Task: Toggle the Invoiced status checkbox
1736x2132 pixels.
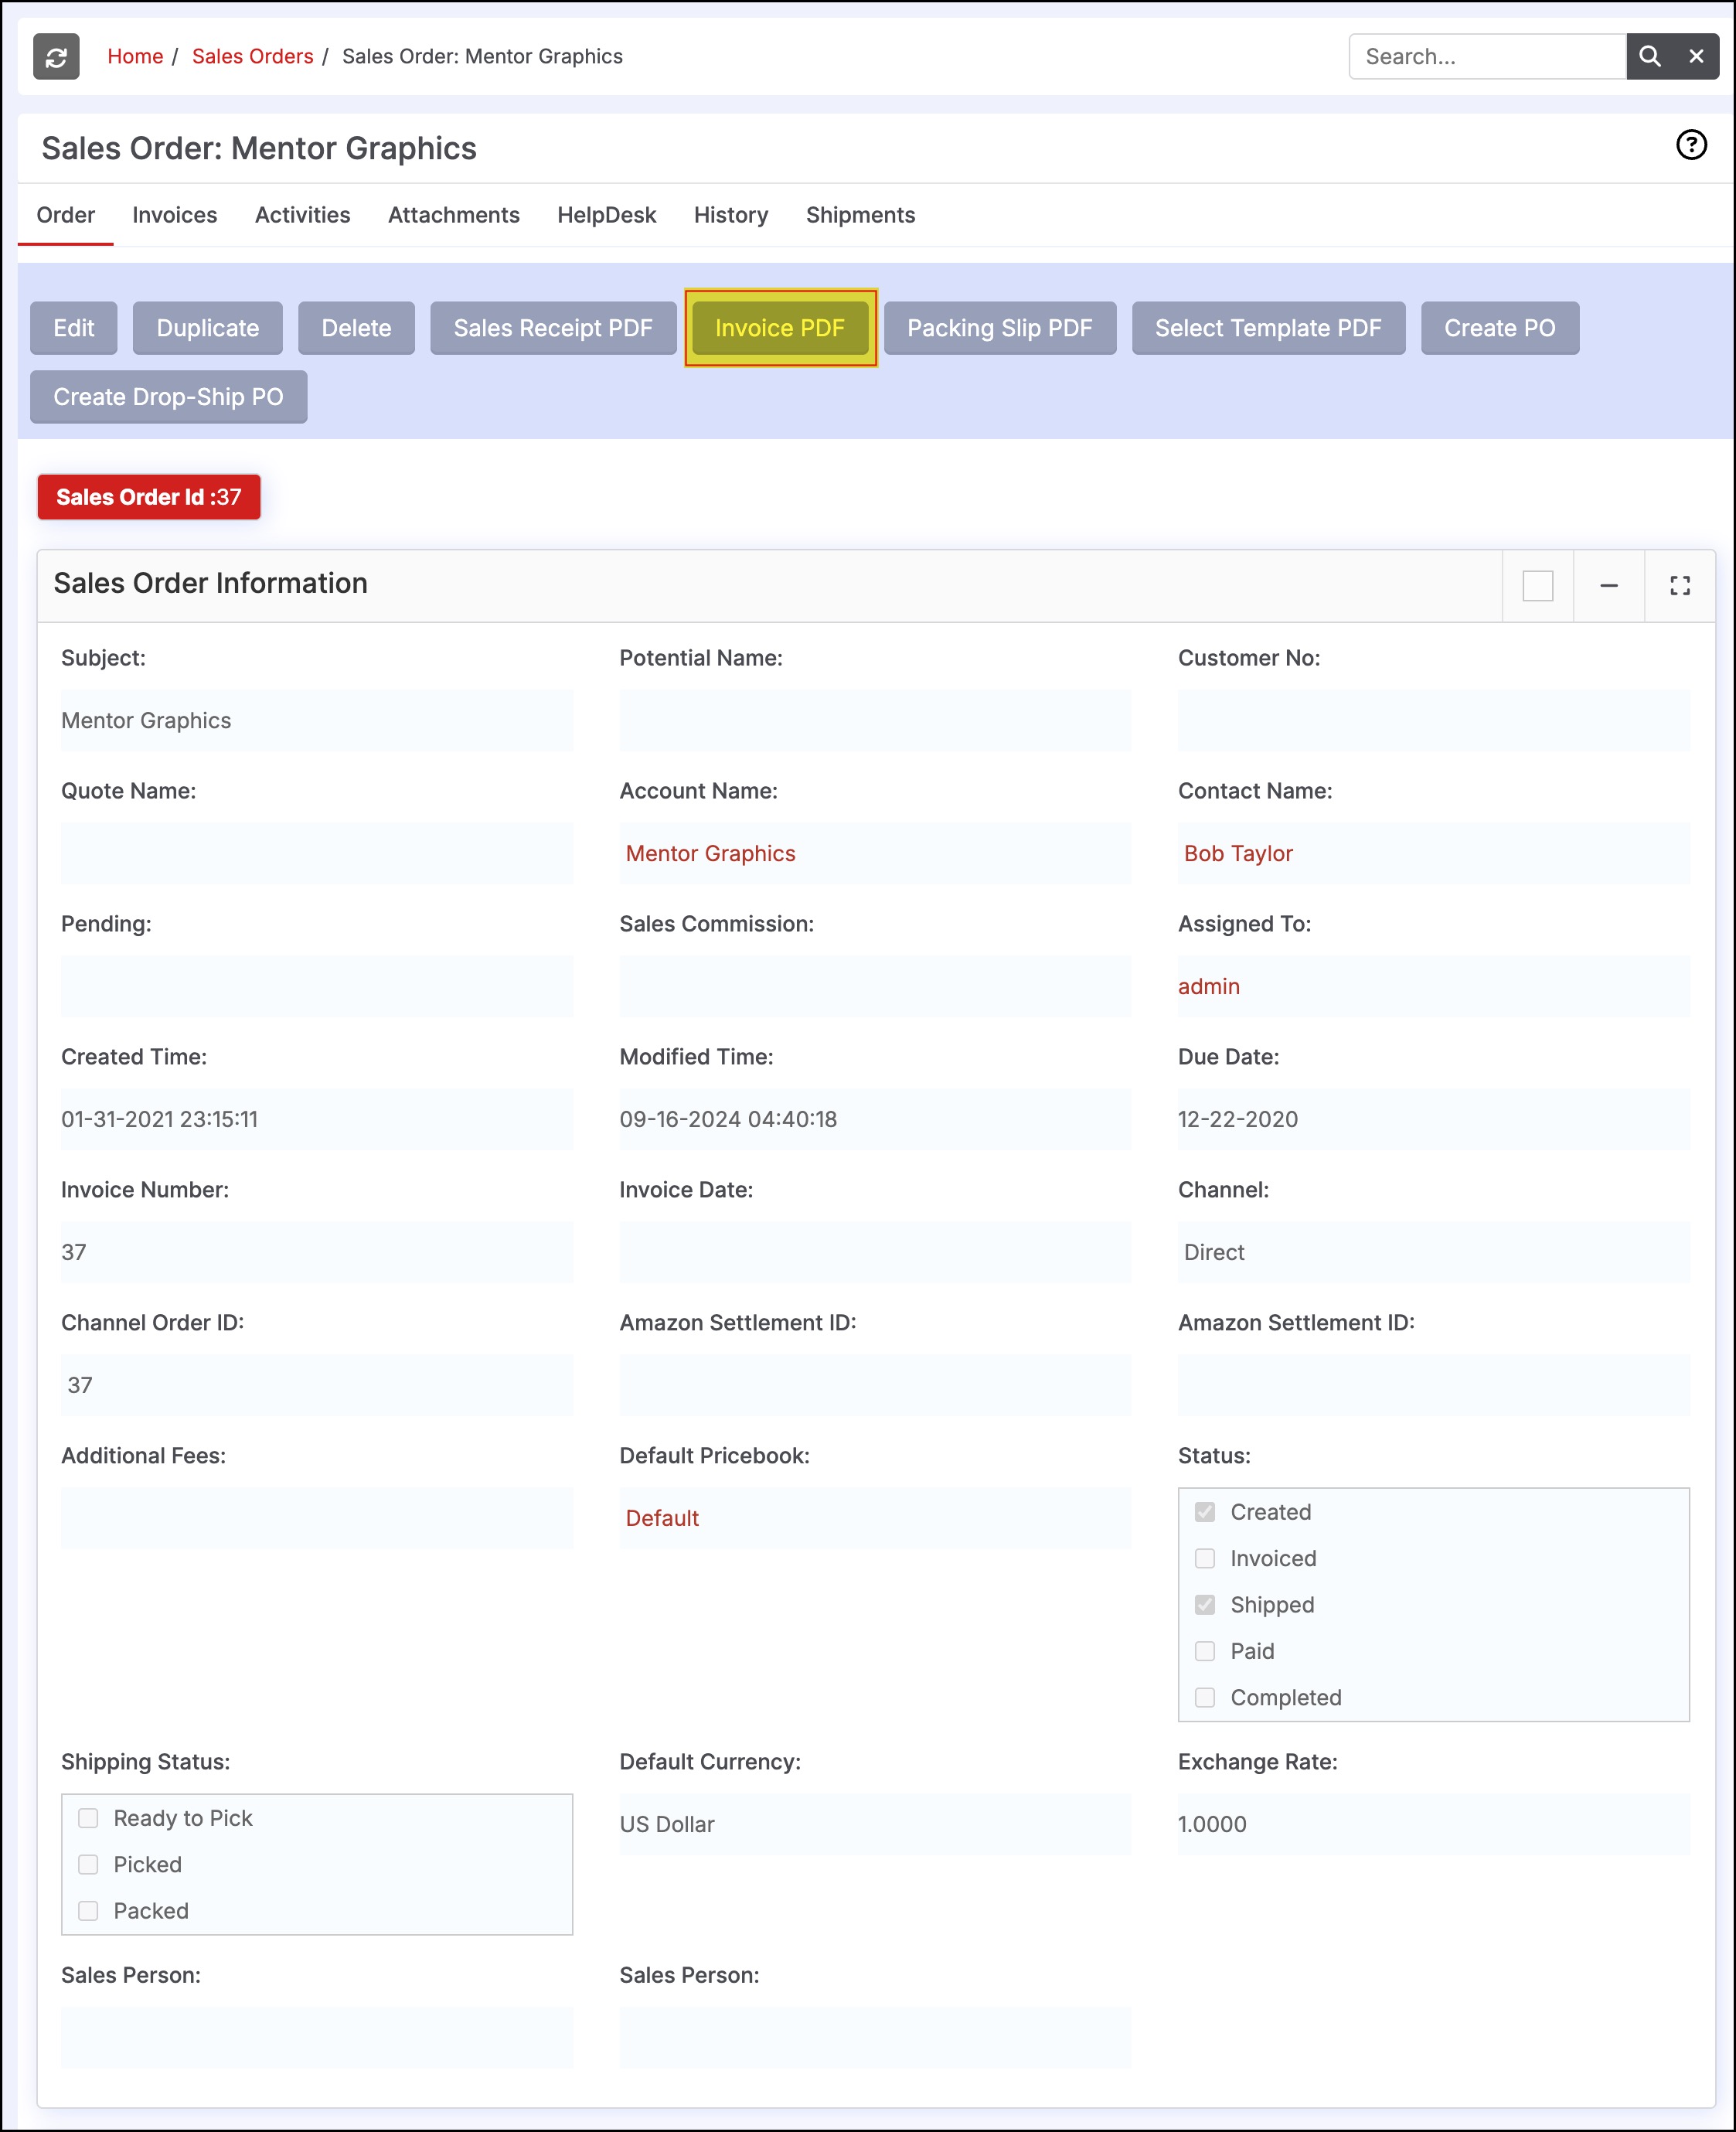Action: click(1205, 1558)
